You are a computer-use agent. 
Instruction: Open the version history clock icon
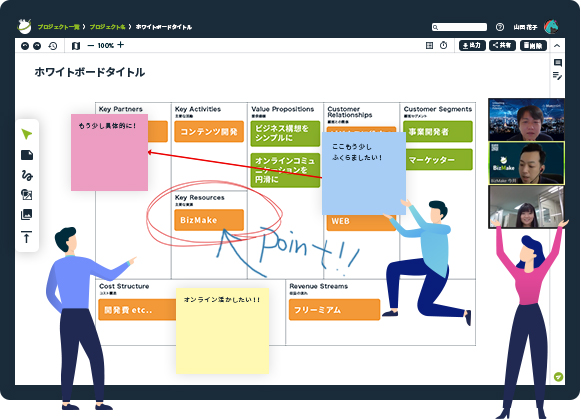point(53,46)
